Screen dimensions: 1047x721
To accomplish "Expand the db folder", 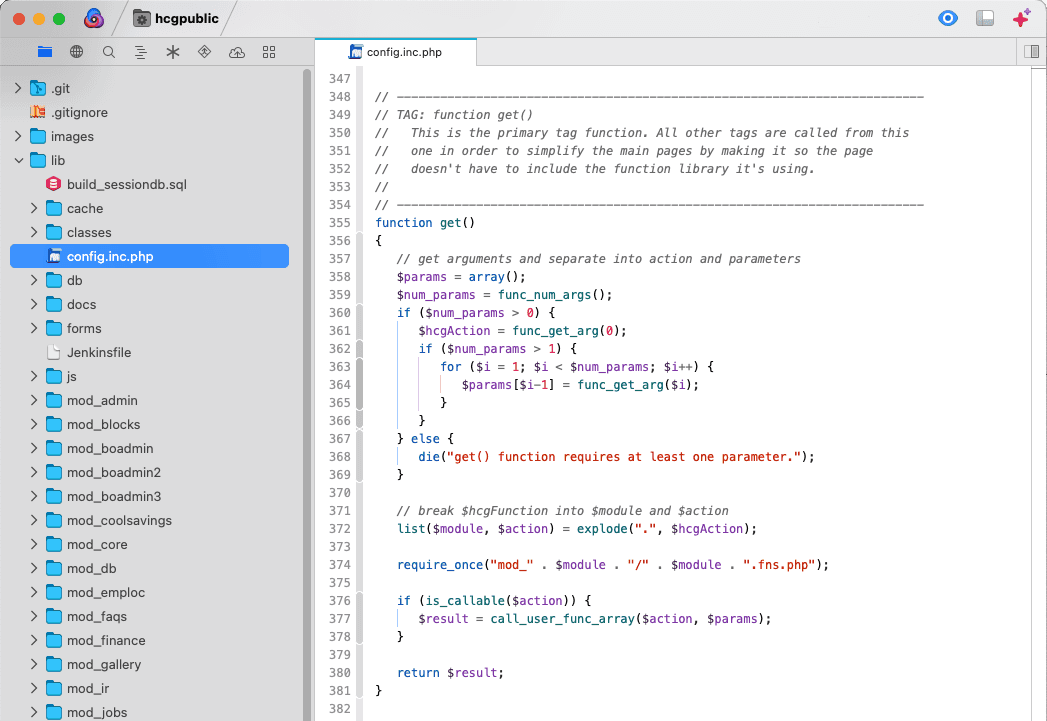I will pyautogui.click(x=34, y=280).
